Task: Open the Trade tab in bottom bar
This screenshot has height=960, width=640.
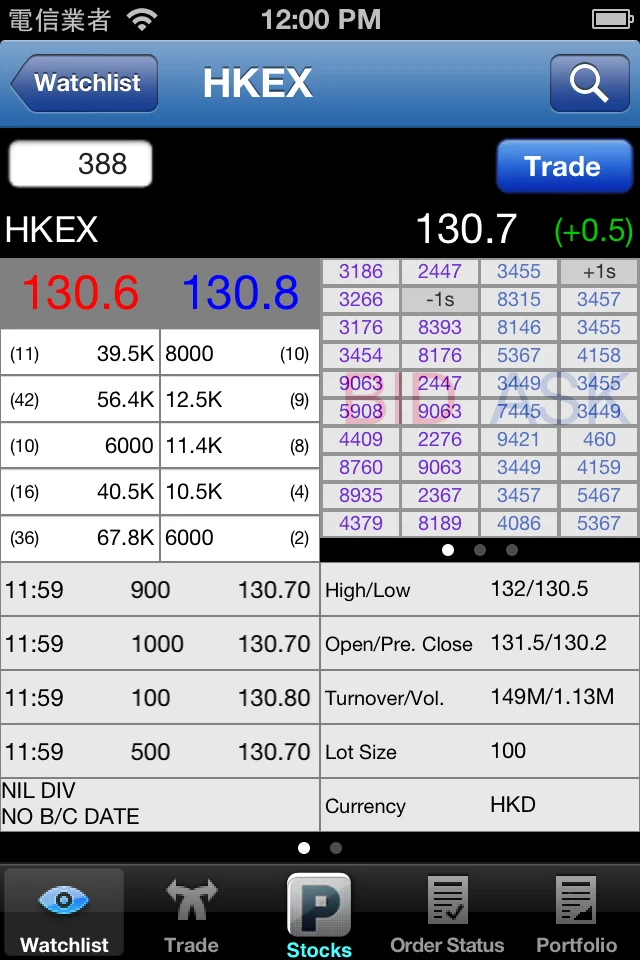Action: point(191,915)
